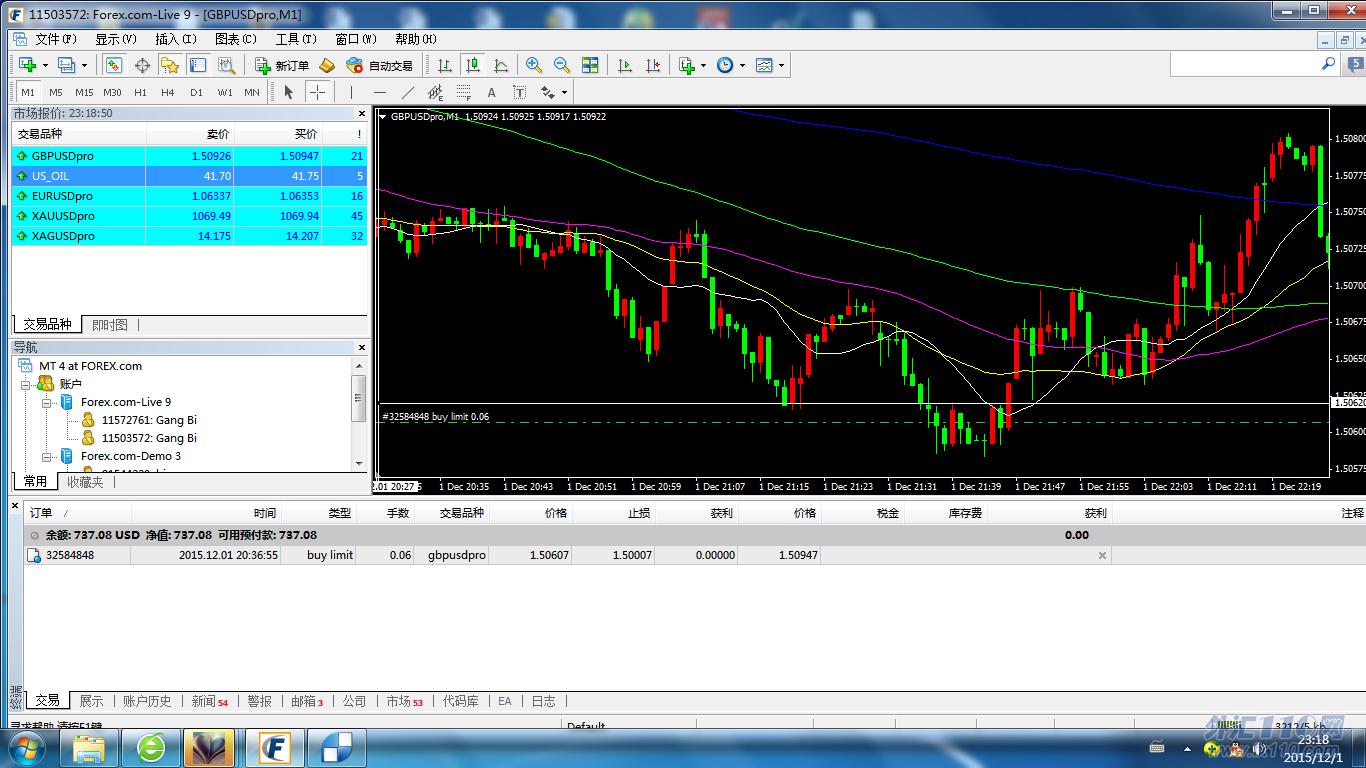The height and width of the screenshot is (768, 1366).
Task: Open the 文件(F) menu
Action: click(x=56, y=39)
